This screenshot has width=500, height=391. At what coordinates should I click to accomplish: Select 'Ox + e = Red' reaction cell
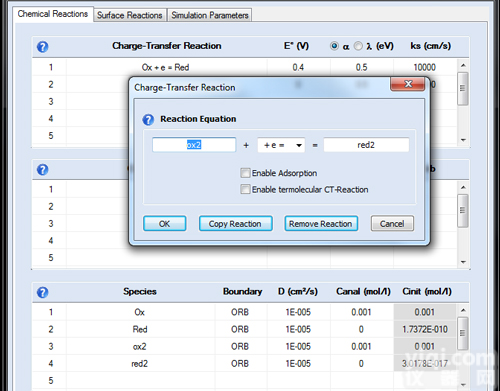166,67
